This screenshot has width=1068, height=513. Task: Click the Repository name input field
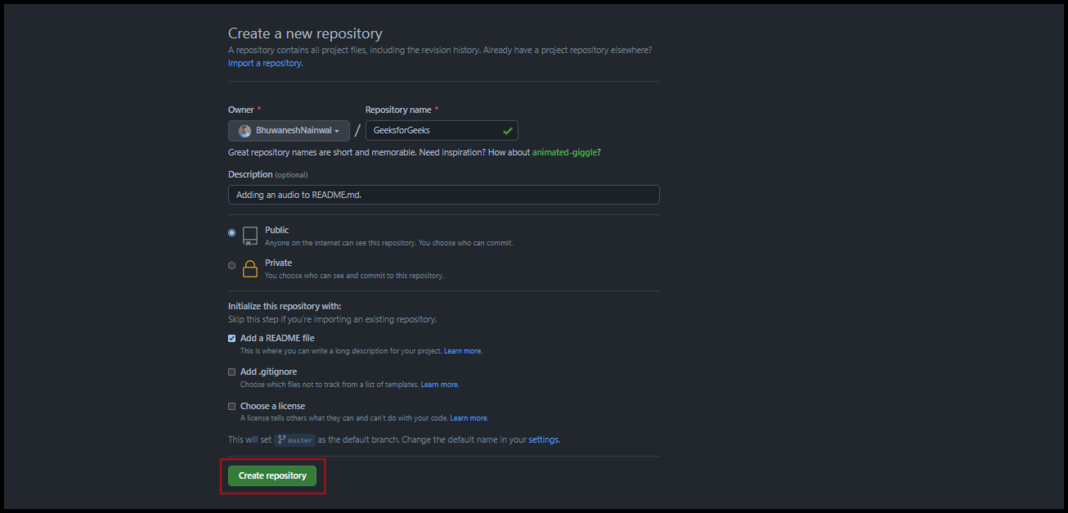pos(432,131)
